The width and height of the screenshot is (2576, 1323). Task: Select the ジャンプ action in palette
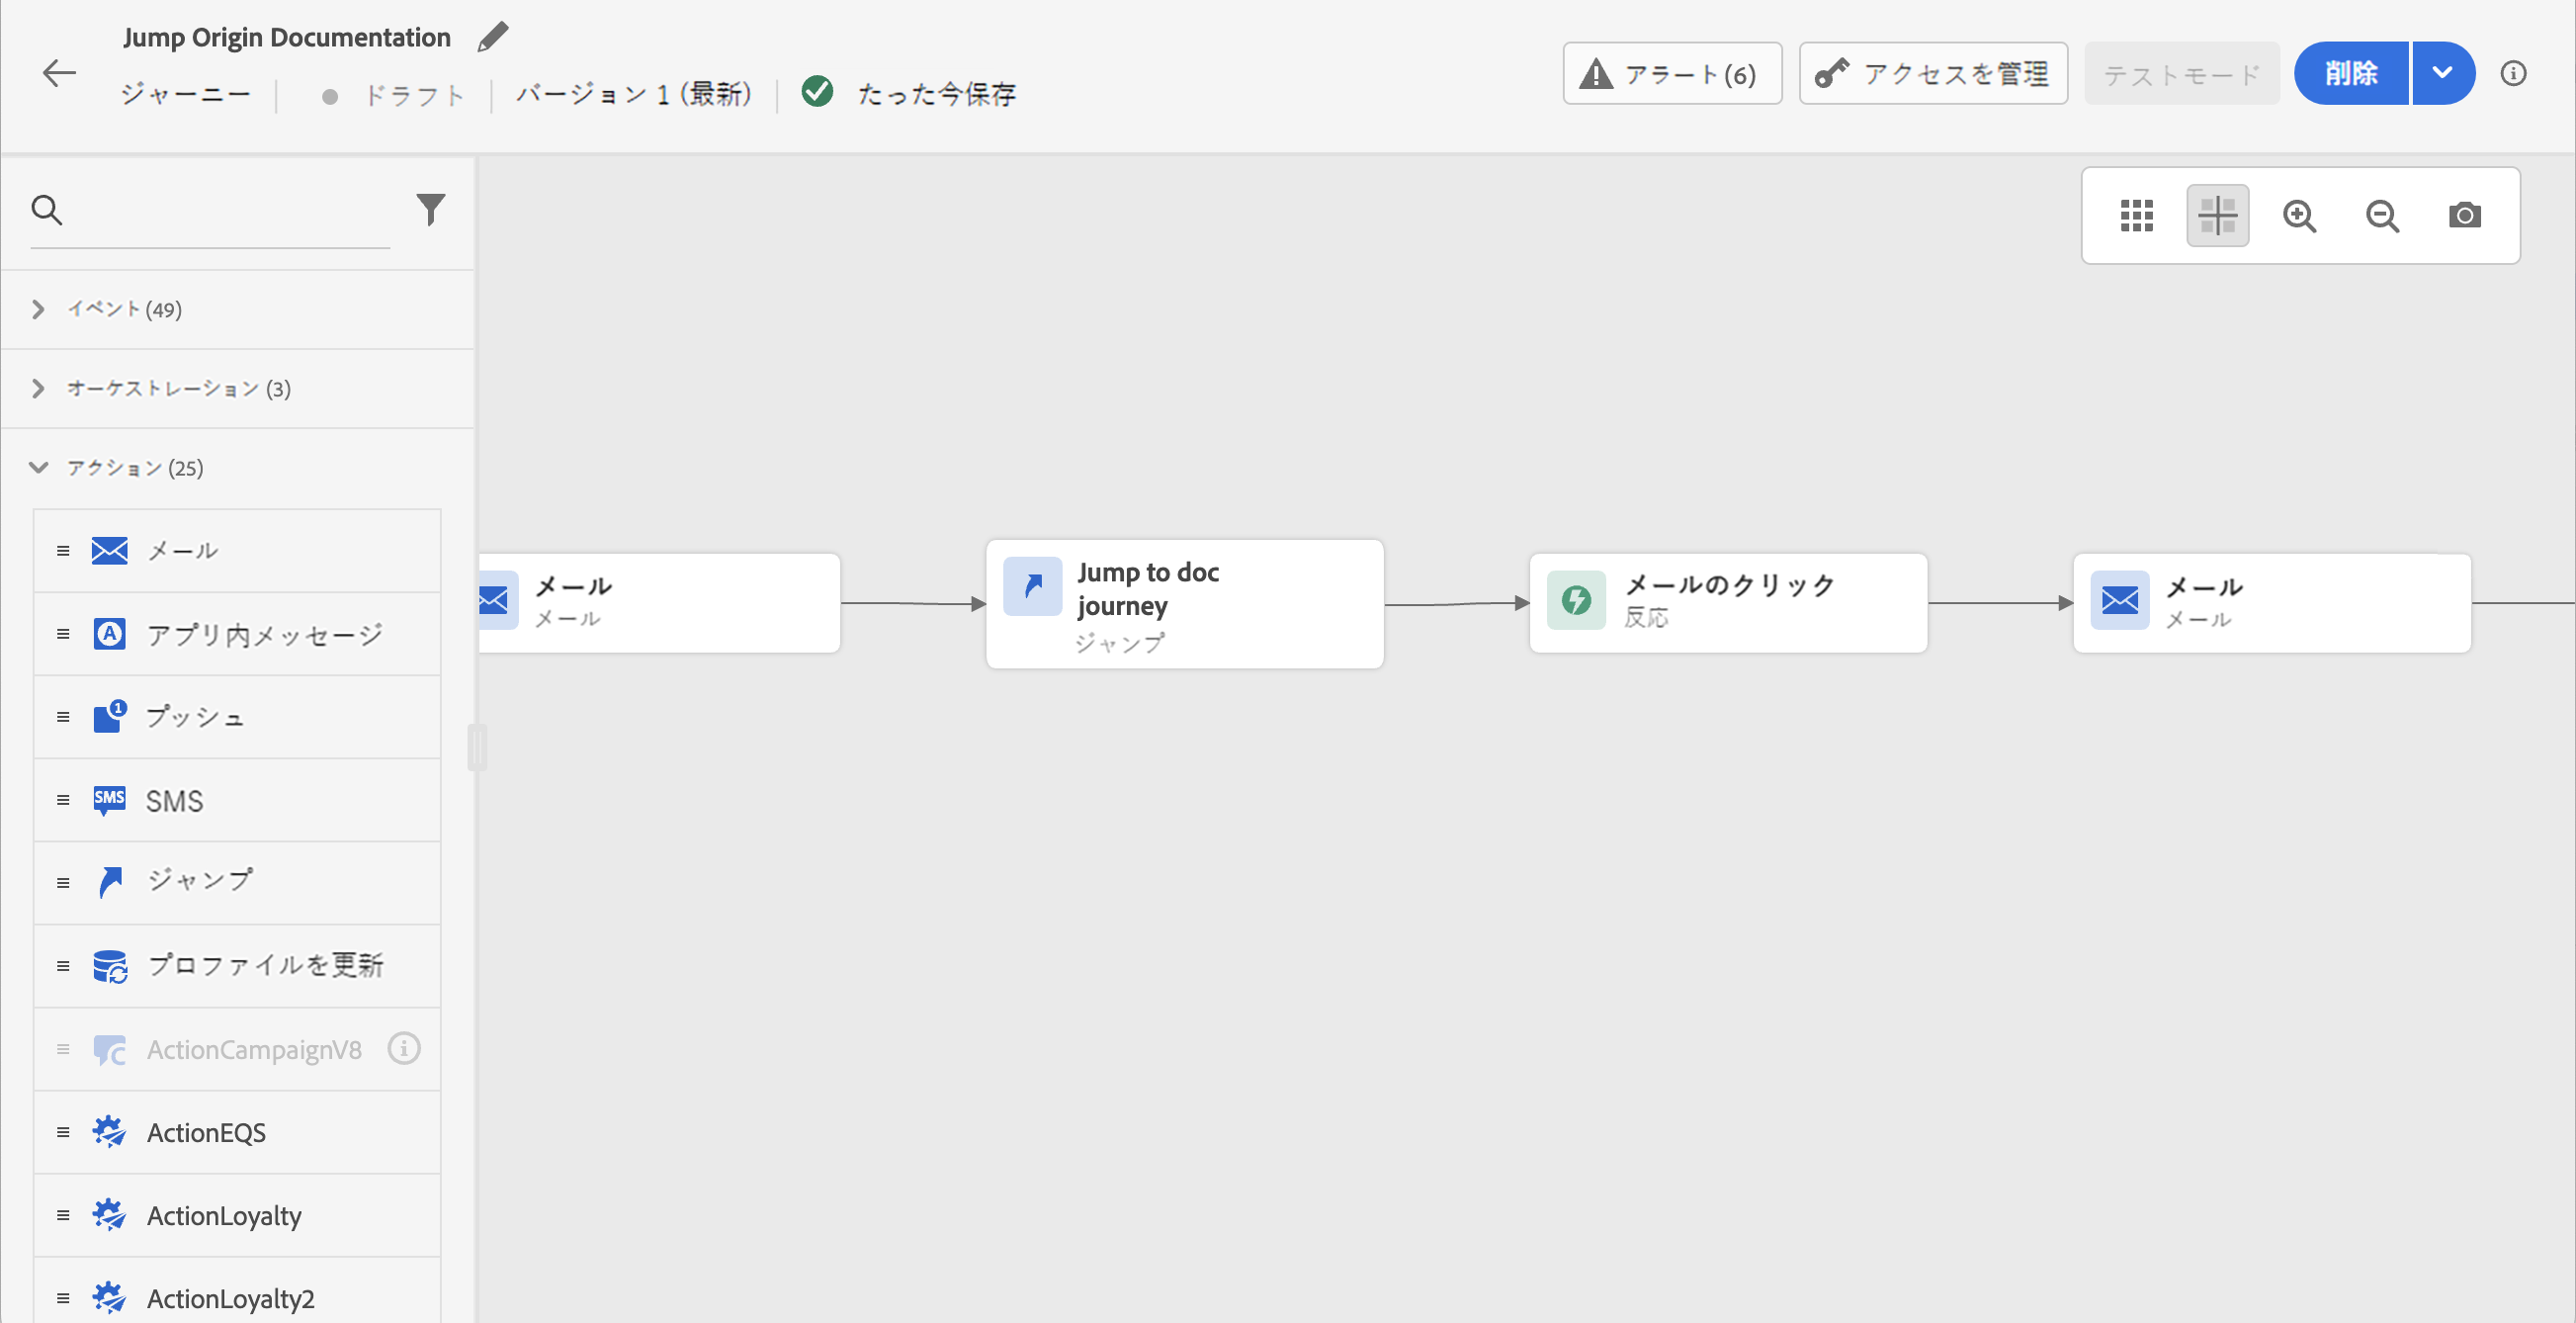tap(200, 881)
